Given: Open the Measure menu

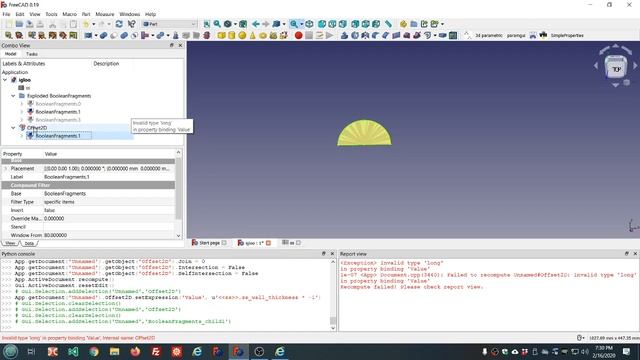Looking at the screenshot, I should [x=104, y=14].
